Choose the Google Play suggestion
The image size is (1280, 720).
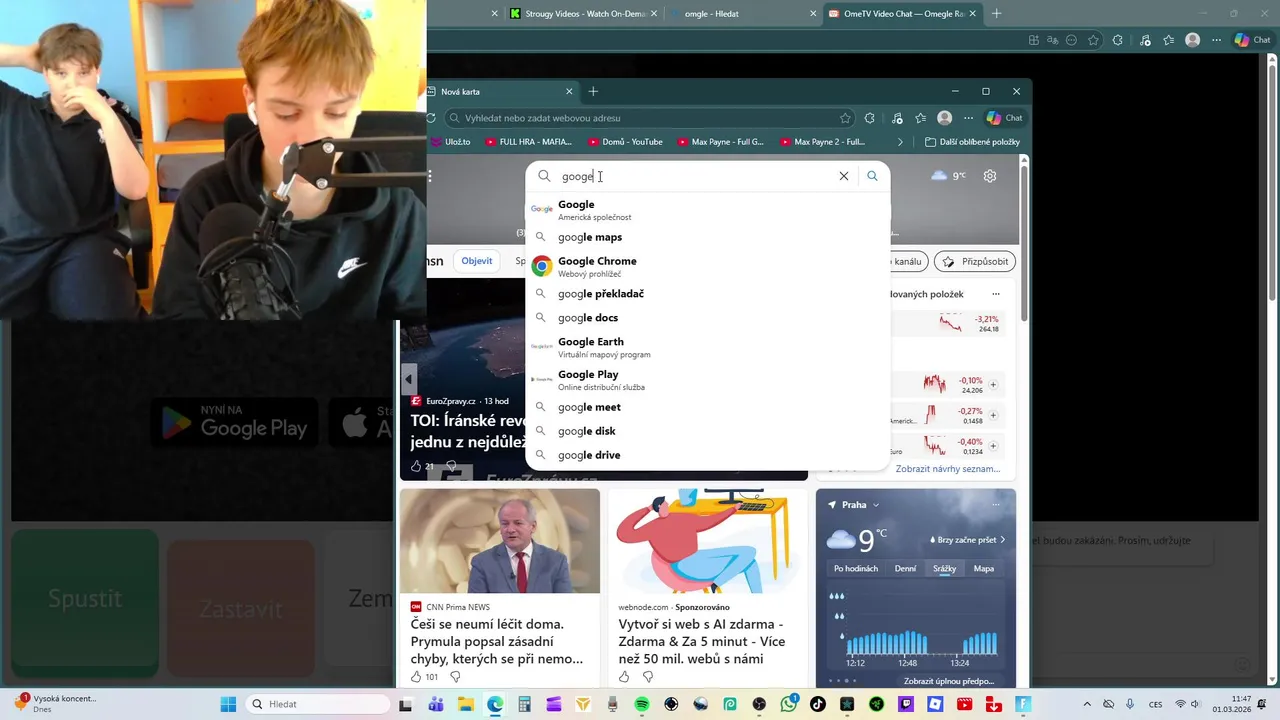coord(708,380)
